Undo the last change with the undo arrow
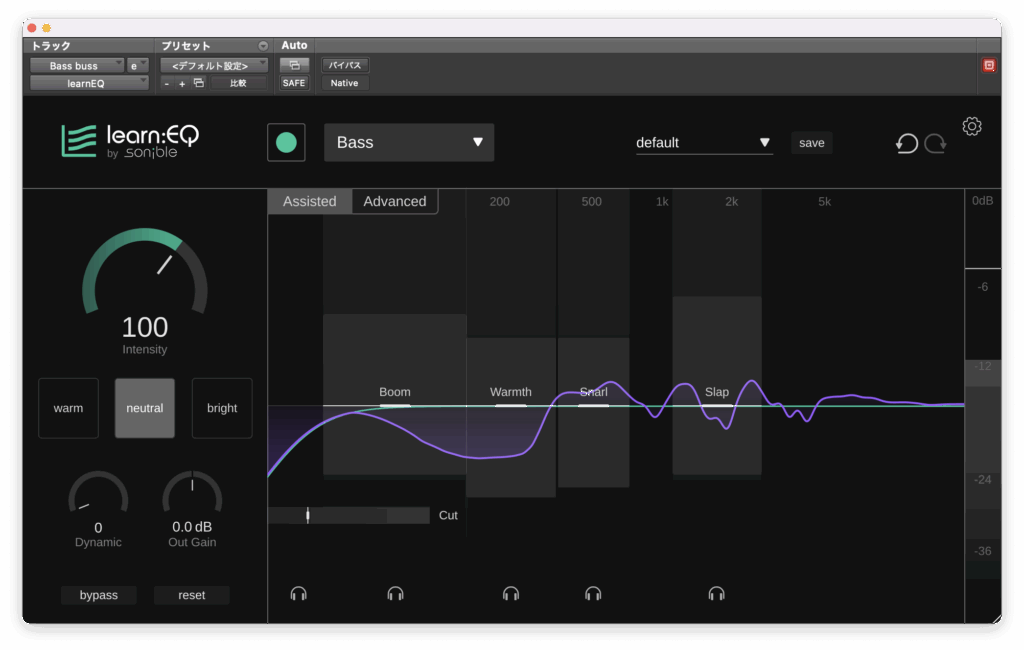This screenshot has height=650, width=1024. click(906, 143)
